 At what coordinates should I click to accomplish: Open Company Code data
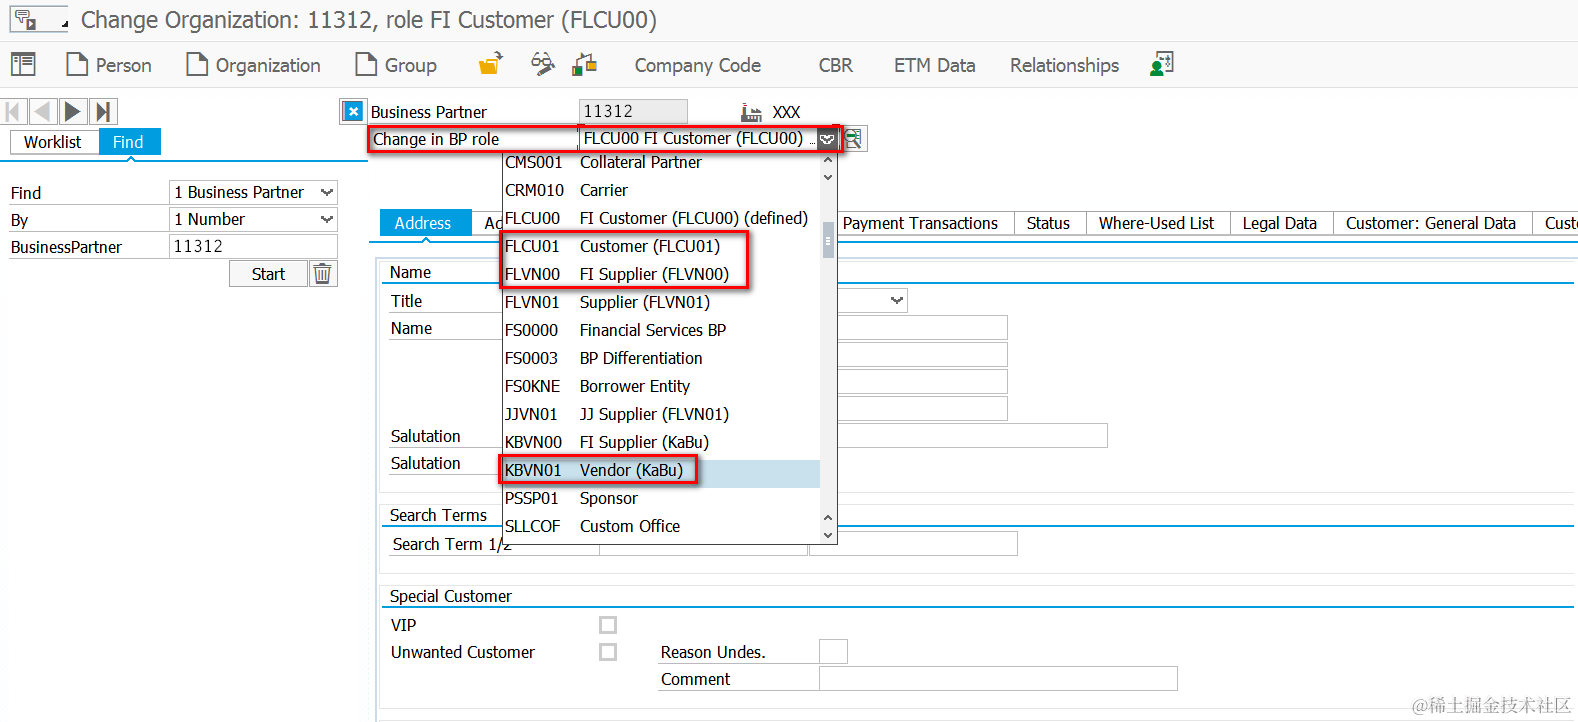click(698, 65)
